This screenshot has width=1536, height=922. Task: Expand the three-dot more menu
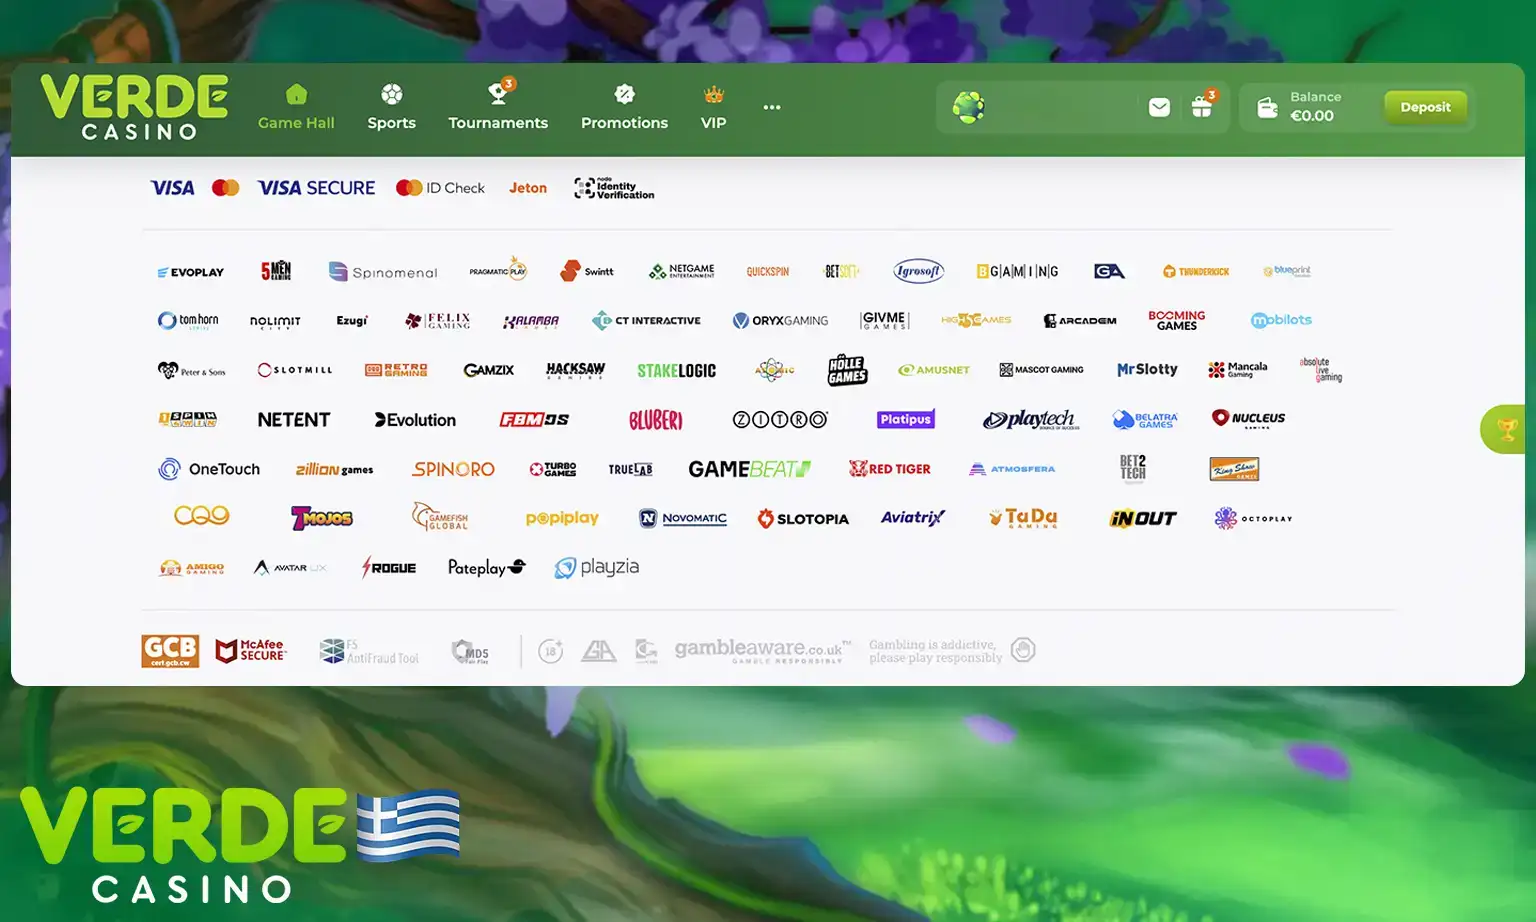(772, 107)
